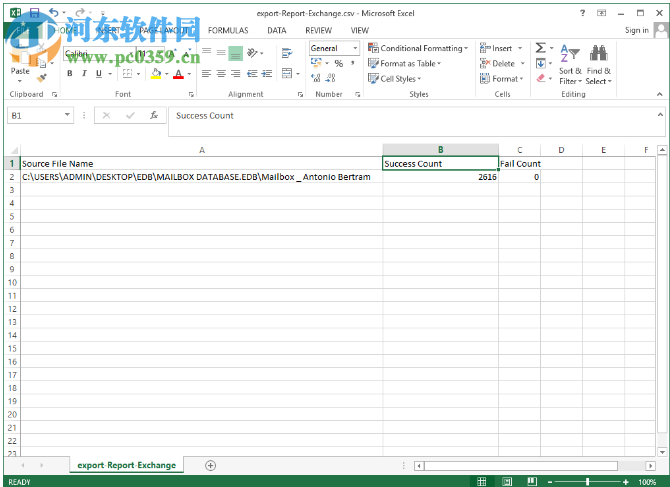Click the zoom slider handle
Viewport: 670px width, 487px height.
tap(588, 481)
